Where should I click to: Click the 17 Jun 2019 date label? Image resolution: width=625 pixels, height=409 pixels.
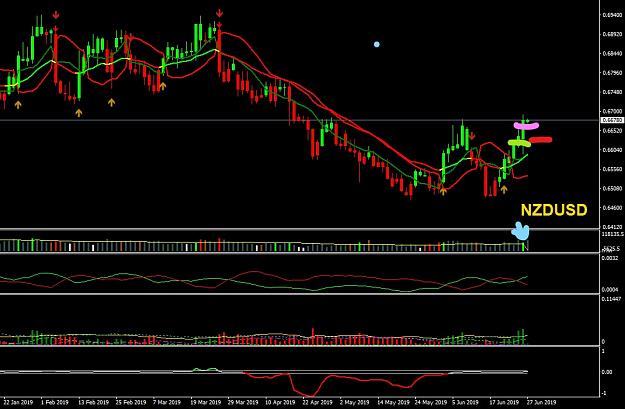pyautogui.click(x=505, y=402)
